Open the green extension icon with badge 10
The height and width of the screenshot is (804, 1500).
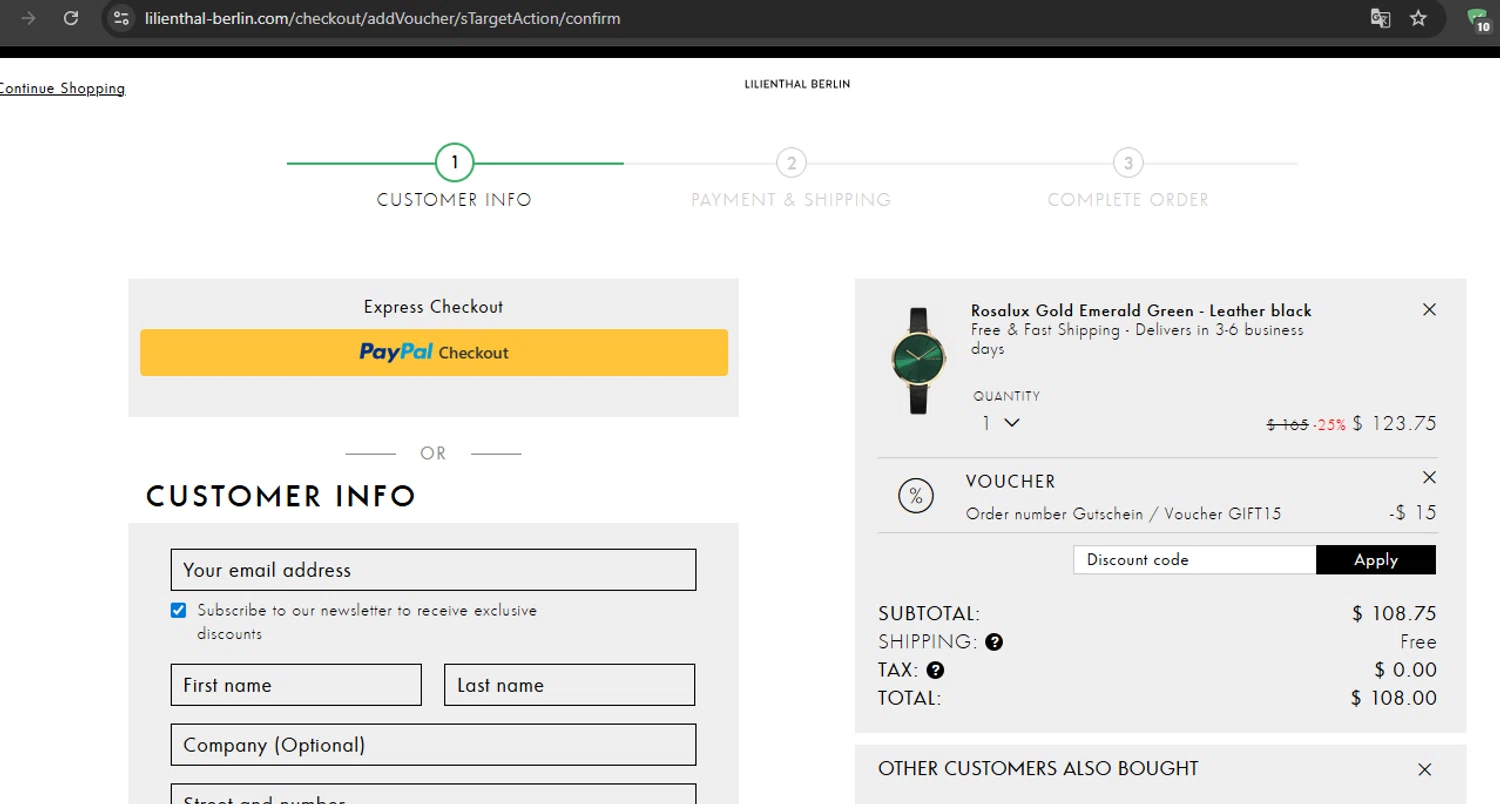tap(1479, 19)
